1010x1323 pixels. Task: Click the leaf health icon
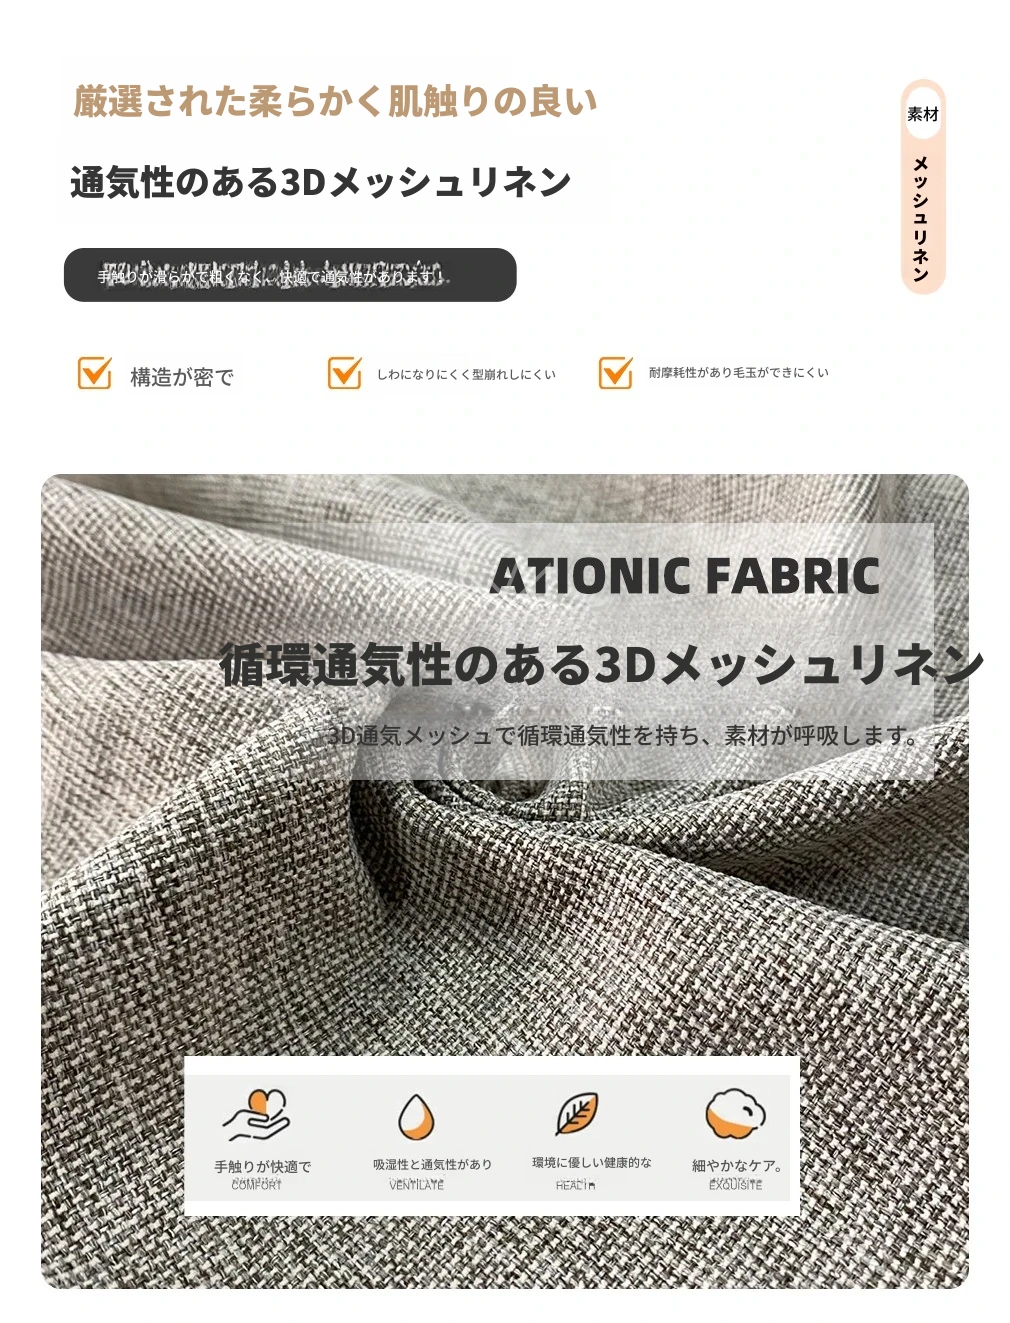tap(577, 1114)
